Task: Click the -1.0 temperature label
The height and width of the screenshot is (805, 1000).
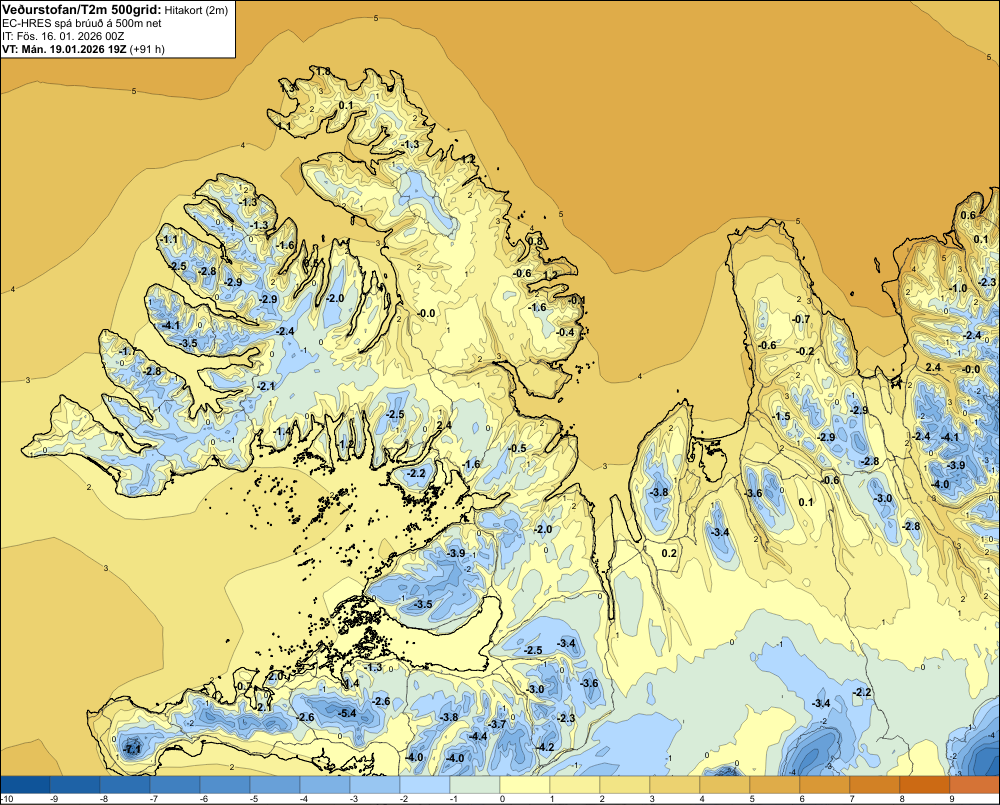Action: coord(959,288)
